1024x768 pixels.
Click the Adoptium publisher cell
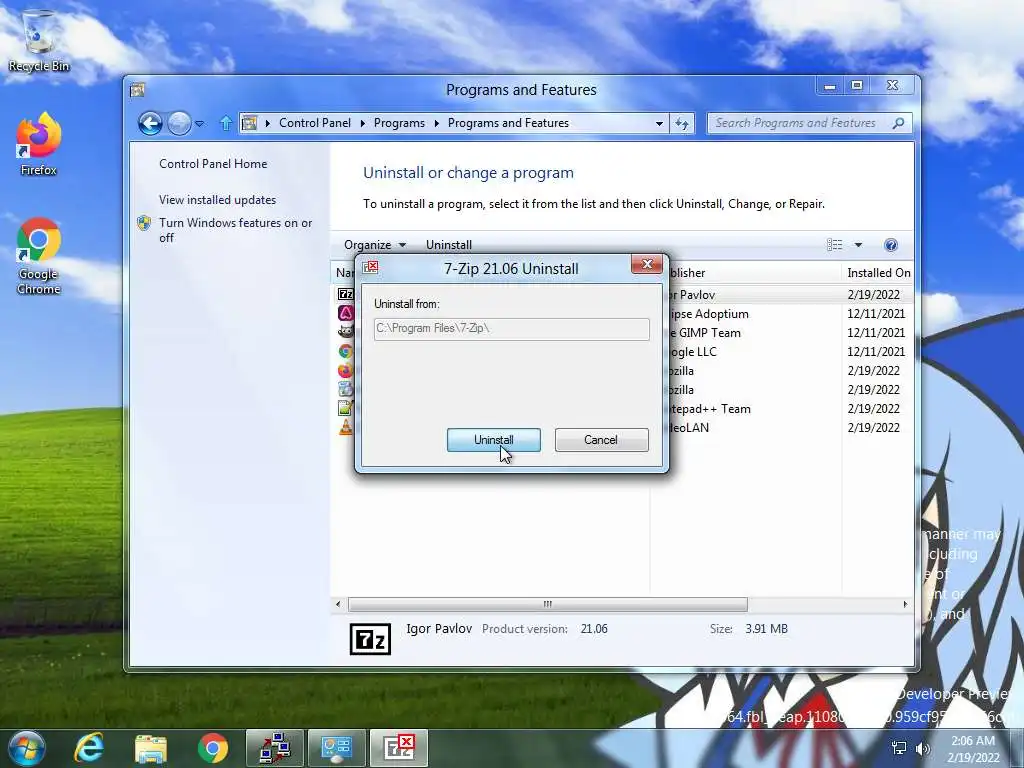pos(709,314)
